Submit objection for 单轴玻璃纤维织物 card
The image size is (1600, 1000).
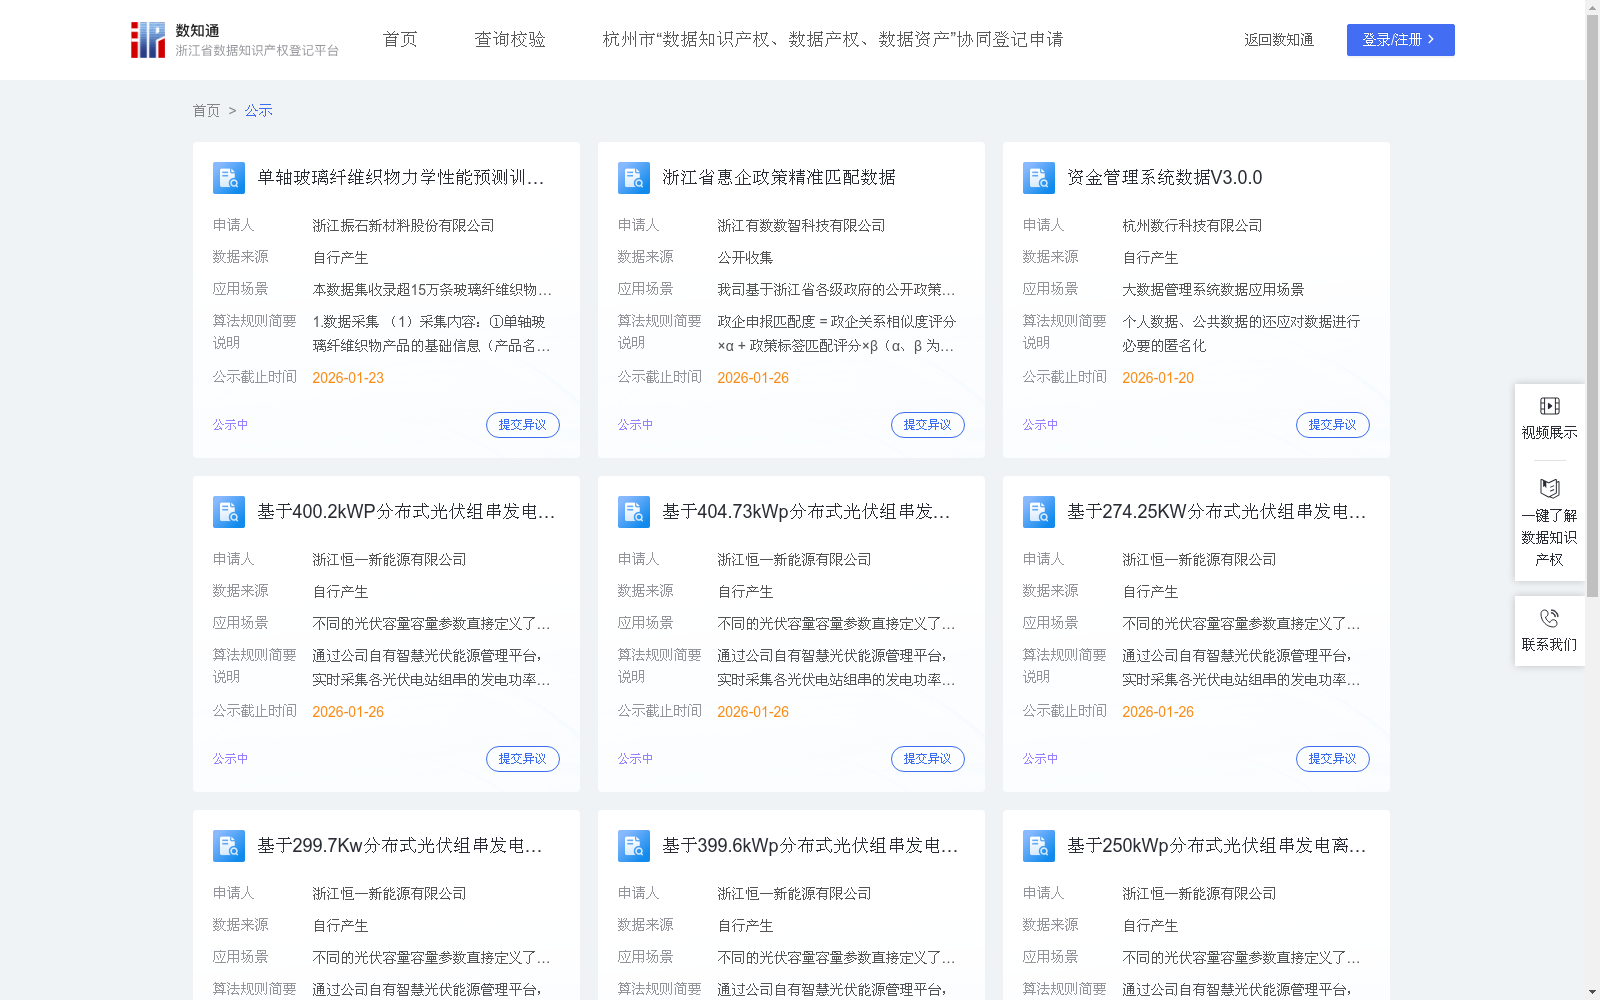(523, 425)
